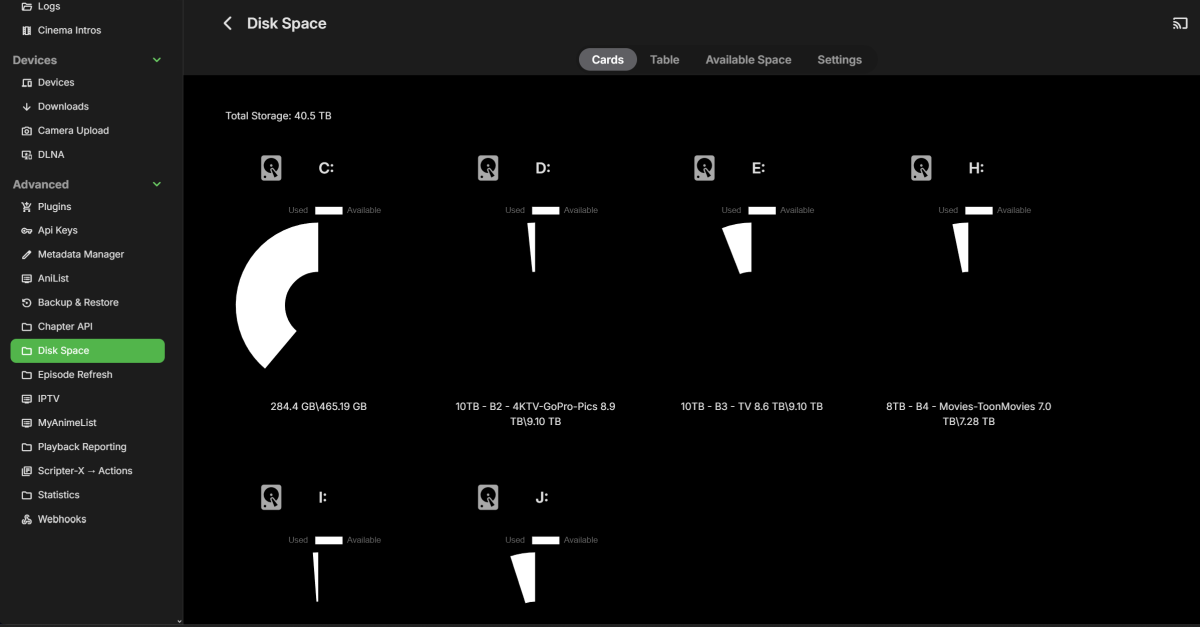Image resolution: width=1200 pixels, height=627 pixels.
Task: Switch to the Available Space tab
Action: tap(748, 60)
